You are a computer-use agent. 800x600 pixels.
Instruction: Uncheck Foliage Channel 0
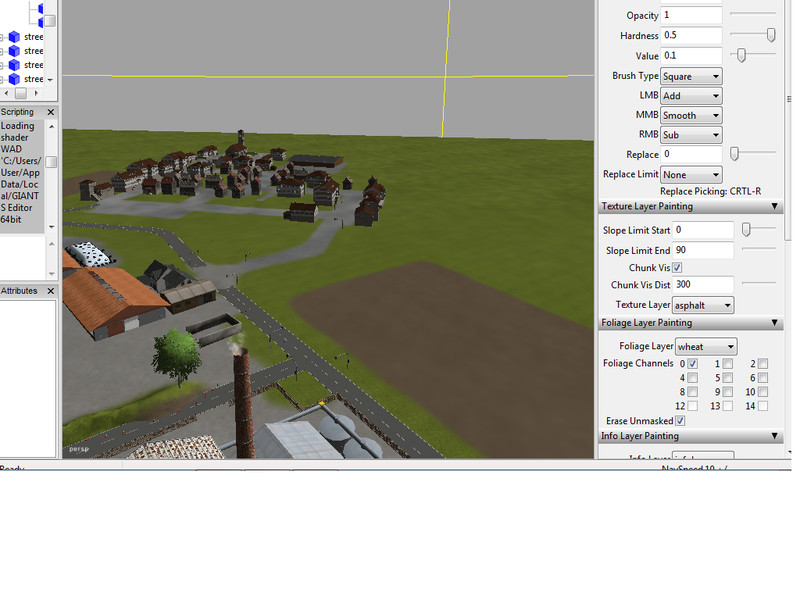pos(693,364)
